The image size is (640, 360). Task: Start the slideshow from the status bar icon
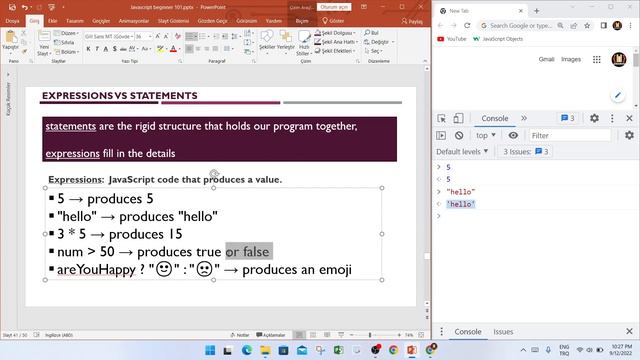341,335
